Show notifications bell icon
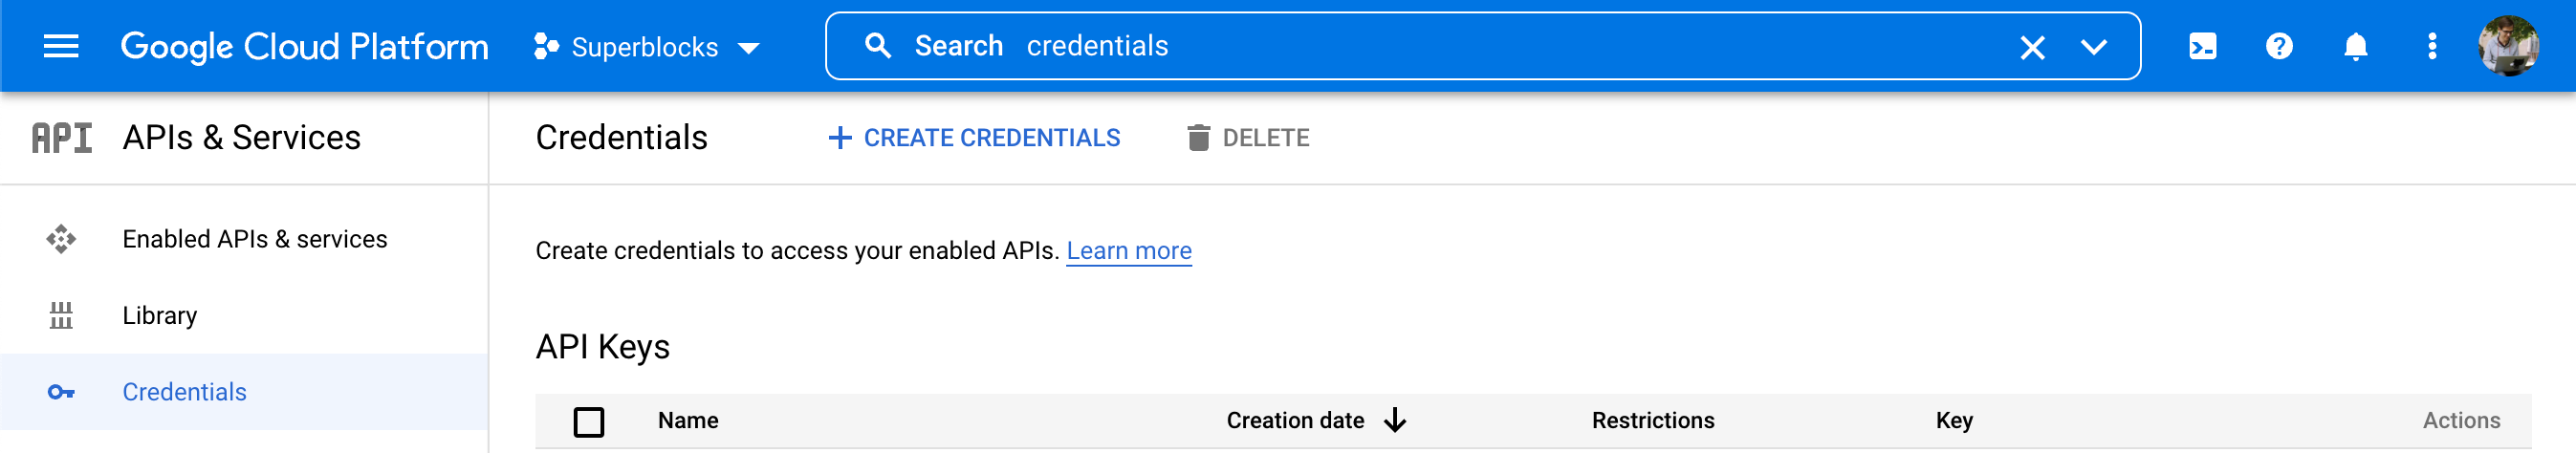The height and width of the screenshot is (453, 2576). tap(2355, 46)
